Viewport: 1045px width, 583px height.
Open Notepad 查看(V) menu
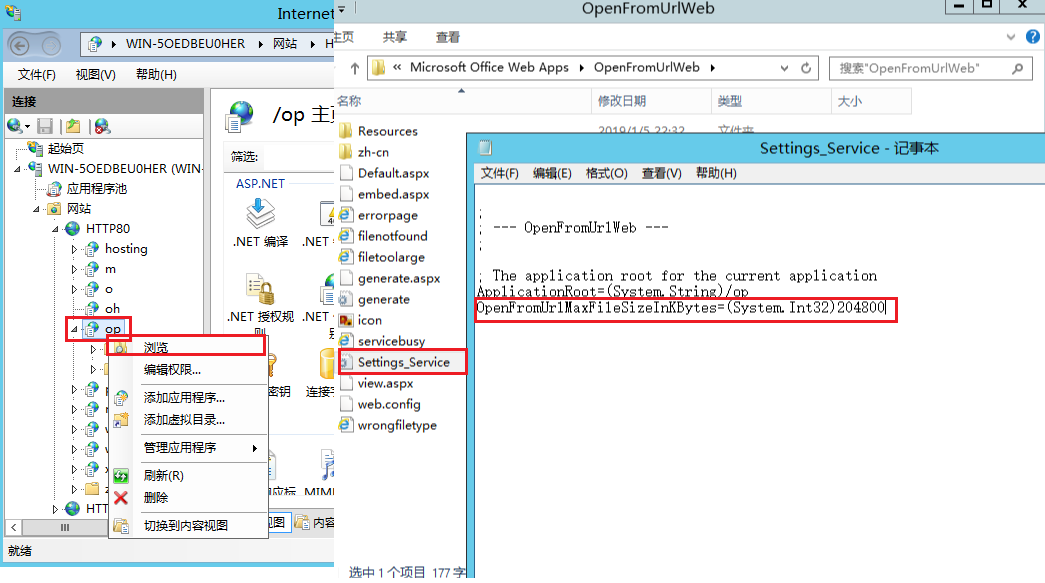[x=661, y=173]
